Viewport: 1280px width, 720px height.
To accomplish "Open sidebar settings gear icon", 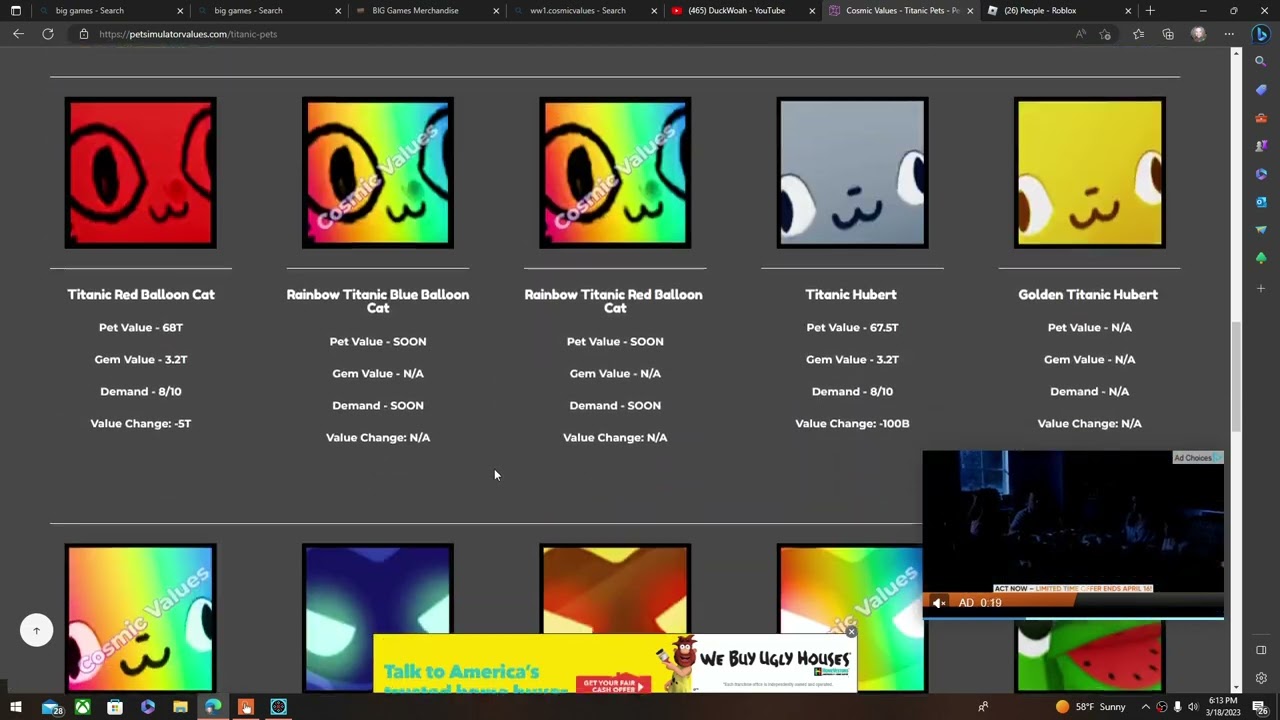I will coord(1261,678).
